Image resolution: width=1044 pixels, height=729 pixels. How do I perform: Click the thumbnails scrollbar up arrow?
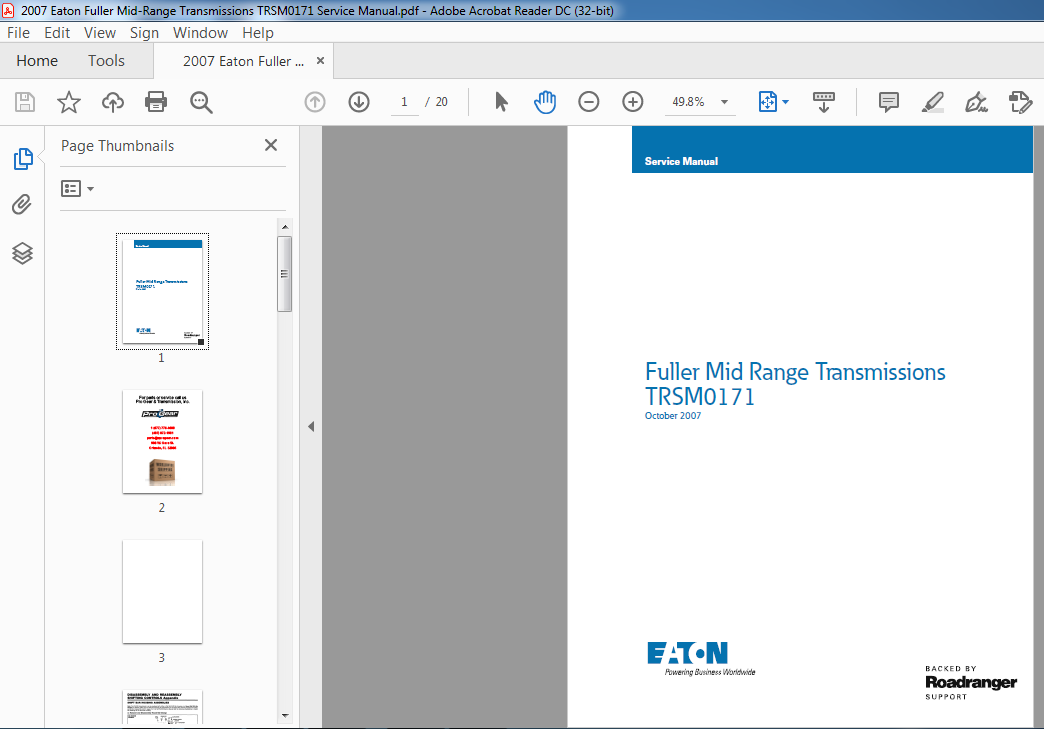pyautogui.click(x=285, y=227)
